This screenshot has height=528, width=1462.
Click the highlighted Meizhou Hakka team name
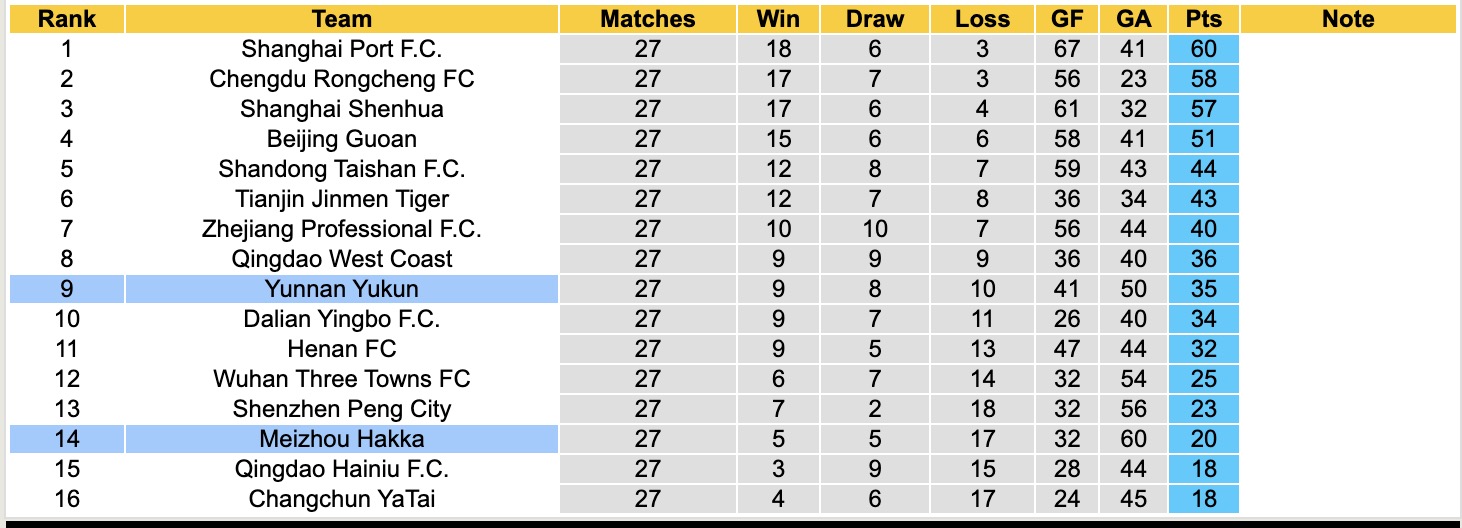[x=341, y=439]
